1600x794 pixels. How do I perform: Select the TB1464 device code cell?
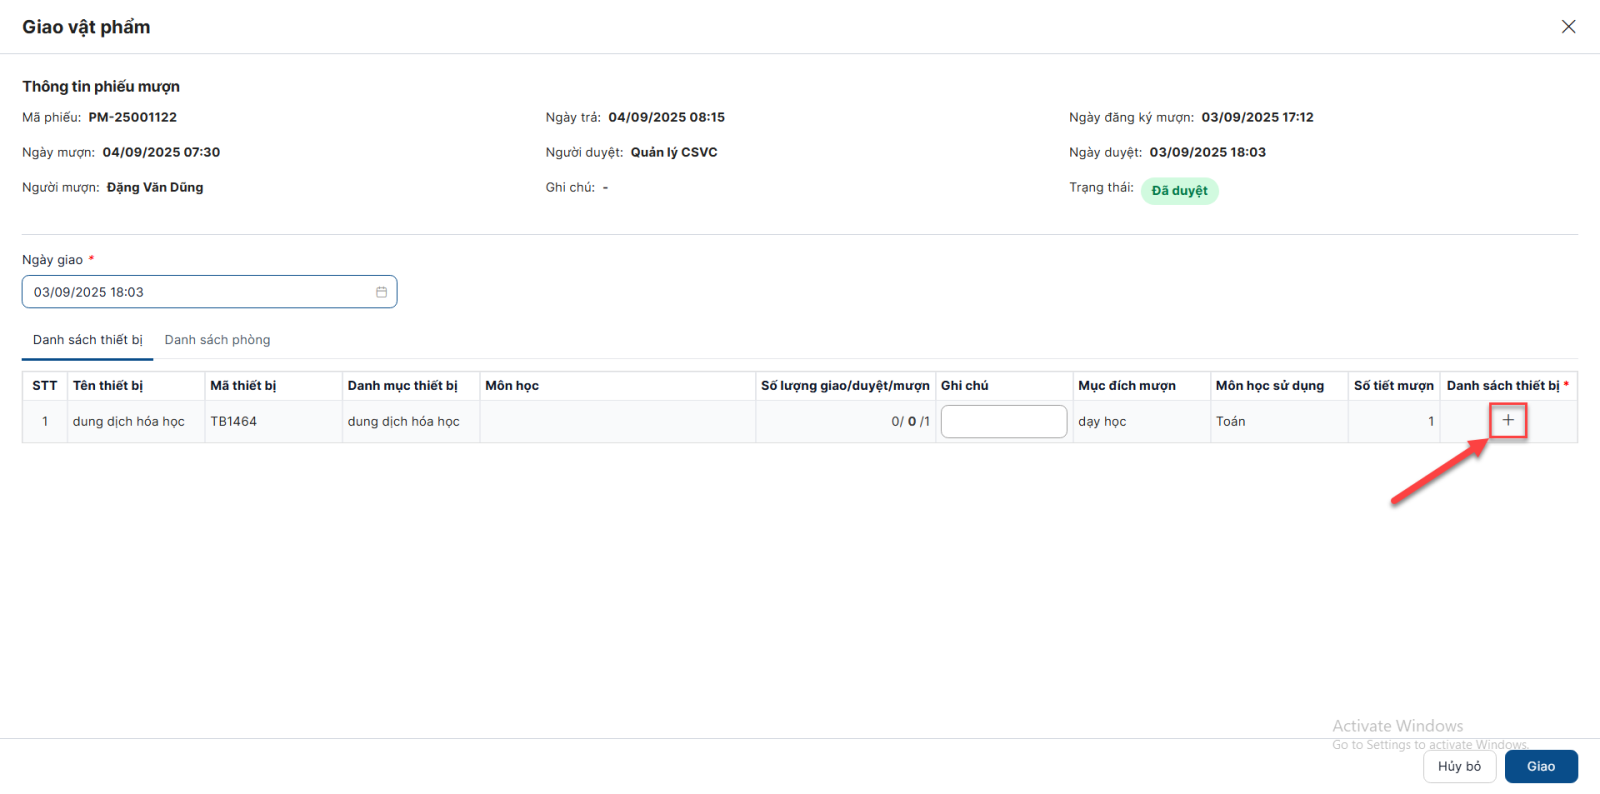pyautogui.click(x=234, y=422)
